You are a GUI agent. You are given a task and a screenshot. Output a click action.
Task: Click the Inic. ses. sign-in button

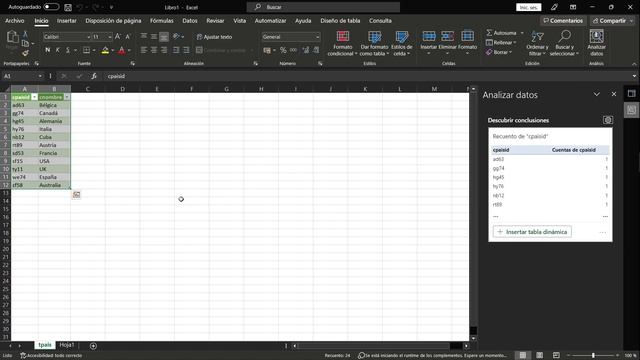529,7
